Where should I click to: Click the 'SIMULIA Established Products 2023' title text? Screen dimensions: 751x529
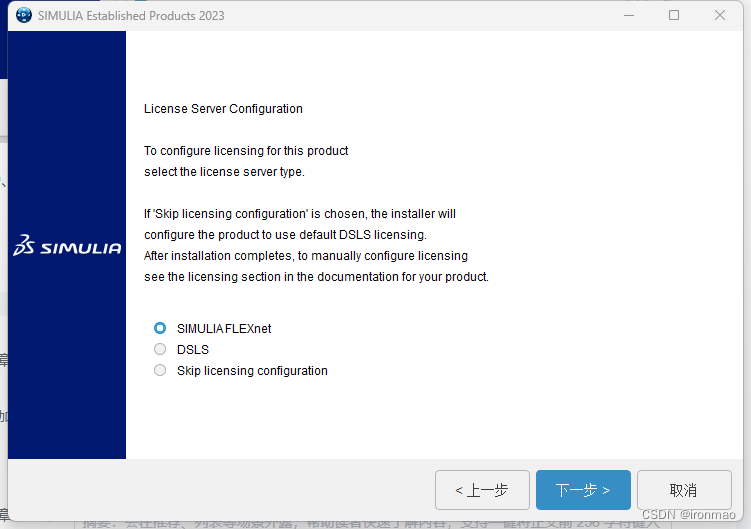click(131, 16)
